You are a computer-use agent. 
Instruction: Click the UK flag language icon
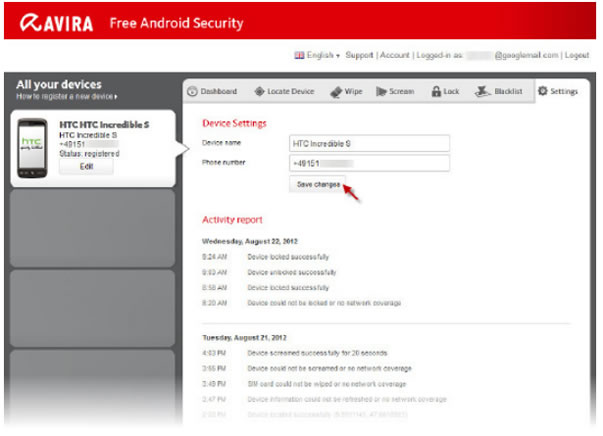point(299,55)
